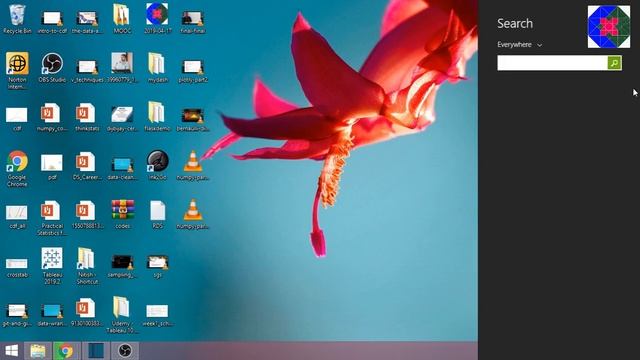Open the intro-to-cdf video file

(x=52, y=22)
